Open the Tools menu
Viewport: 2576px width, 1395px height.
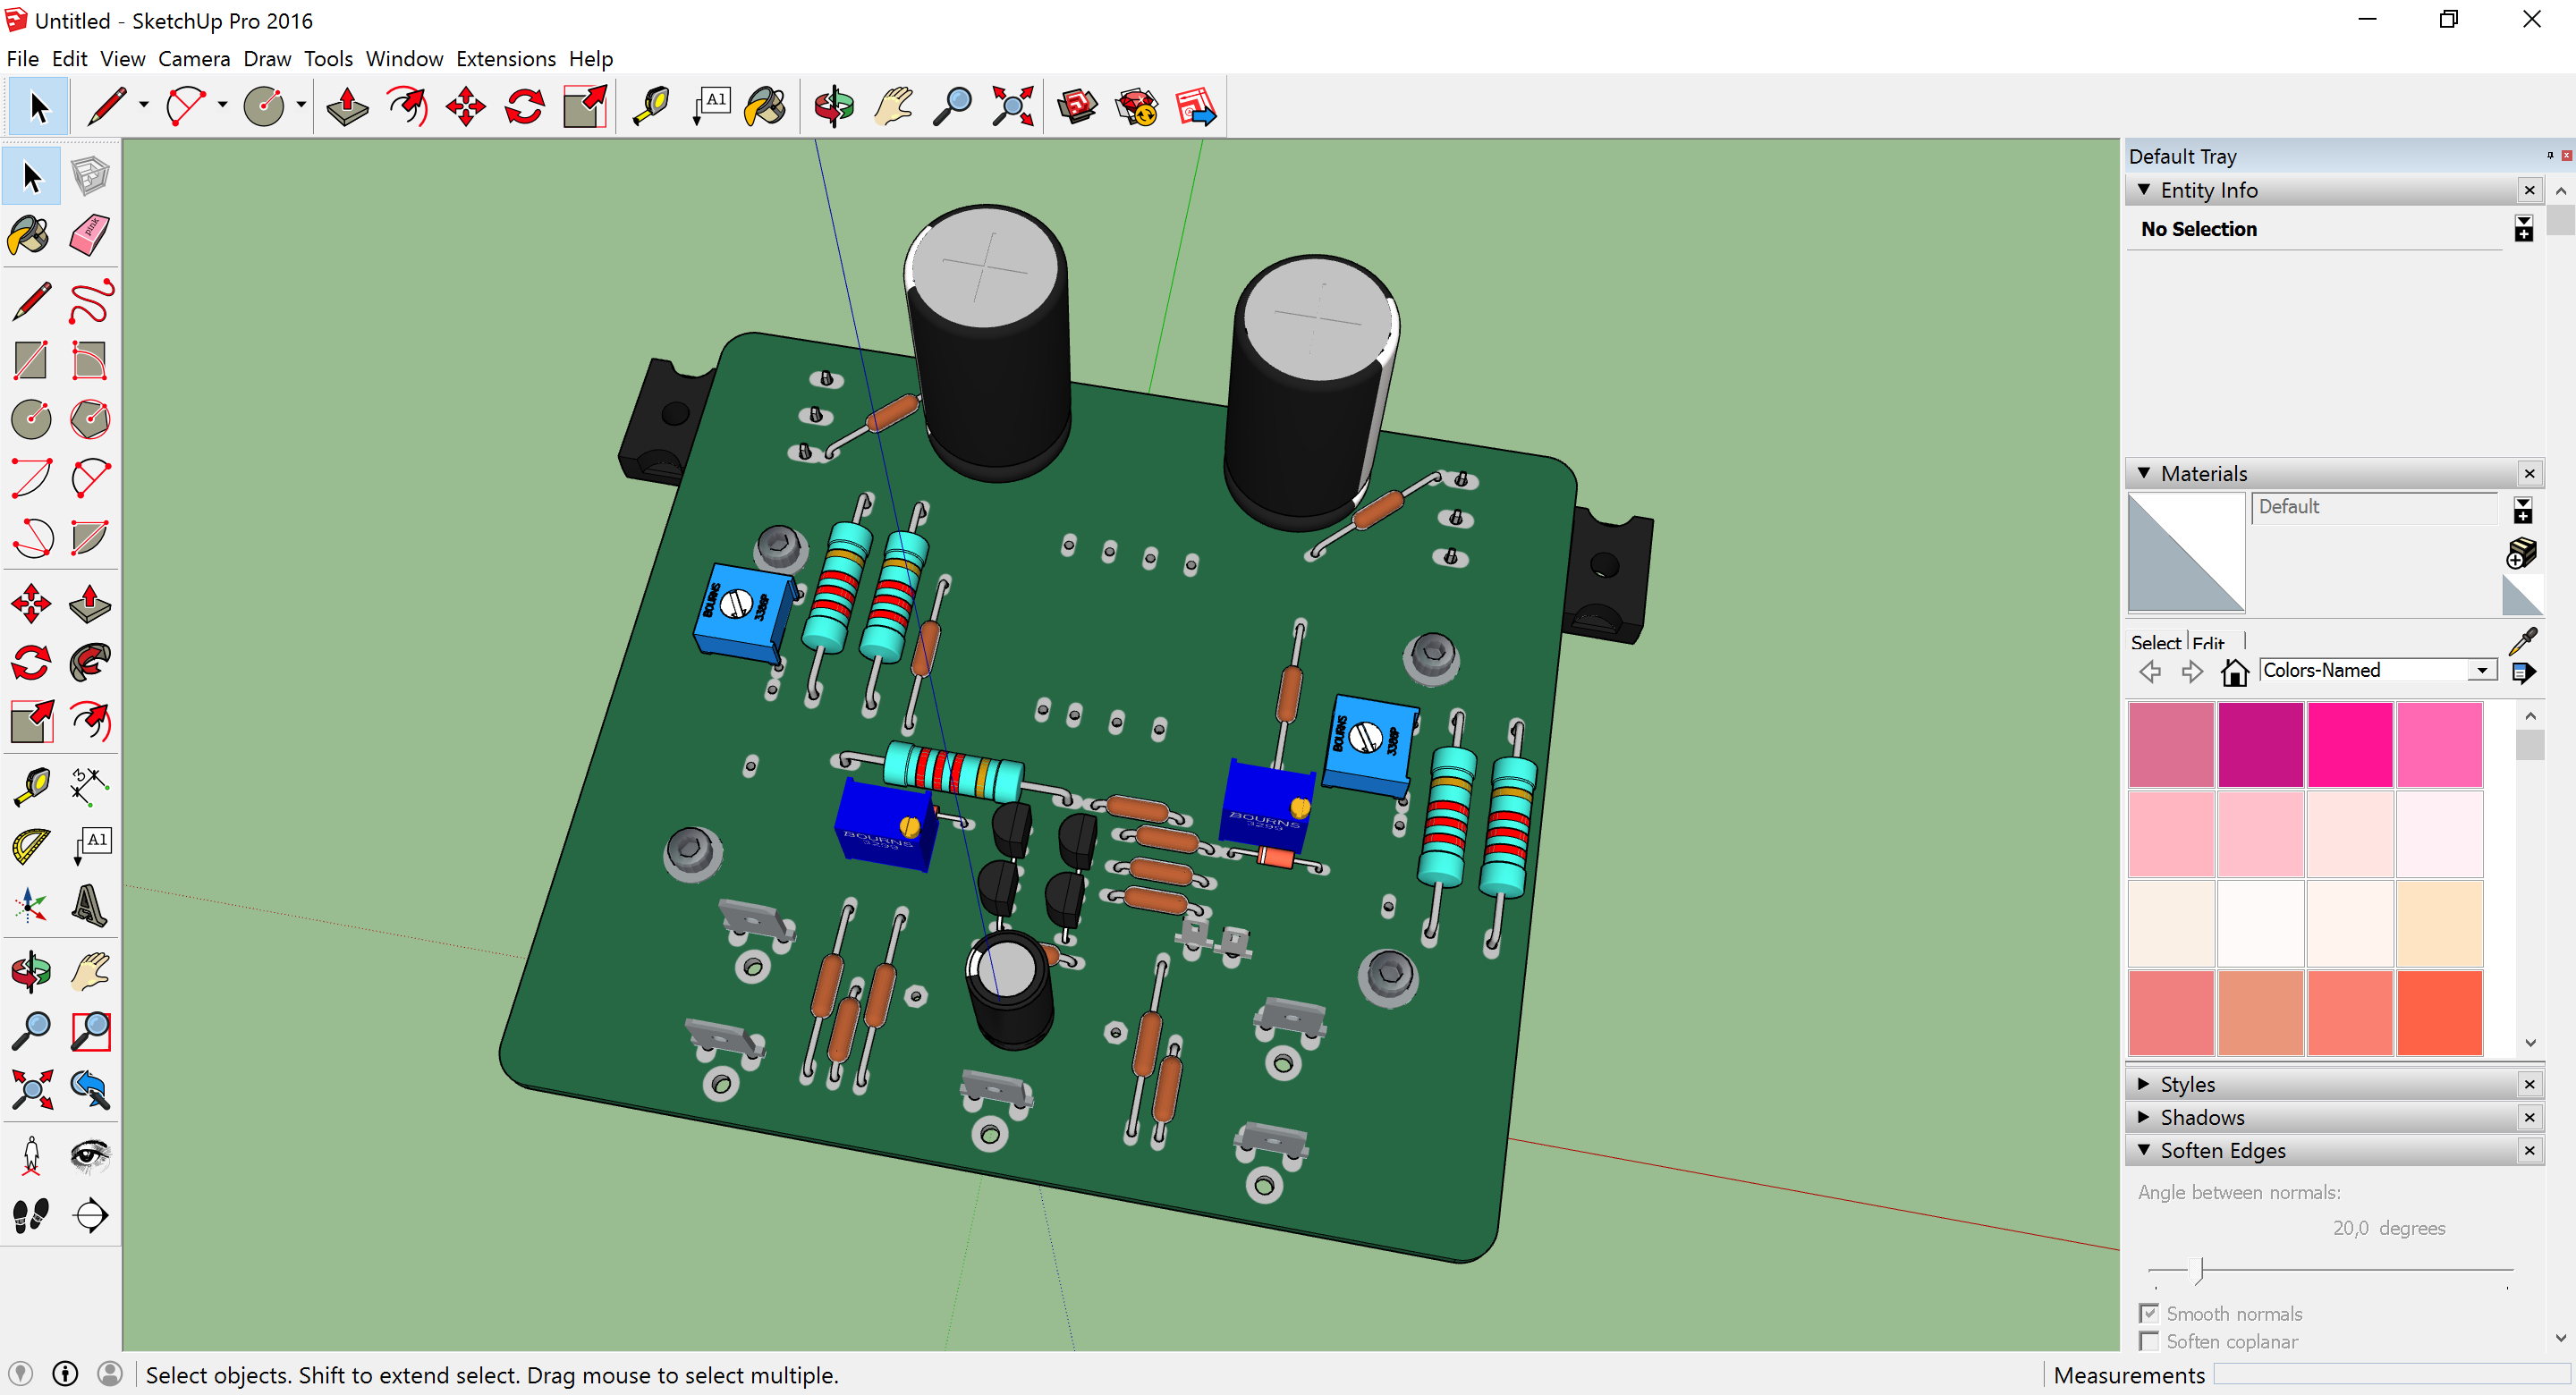coord(328,59)
